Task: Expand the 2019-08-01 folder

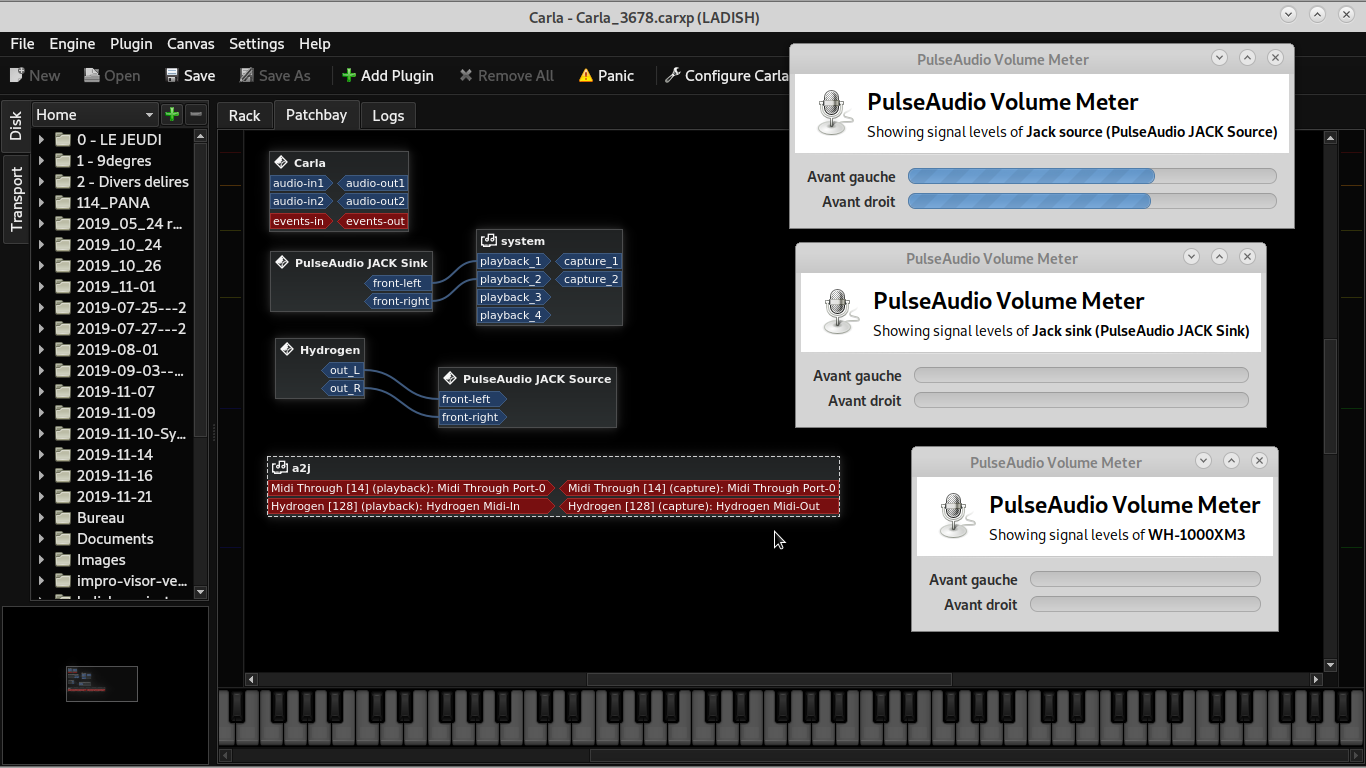Action: point(41,349)
